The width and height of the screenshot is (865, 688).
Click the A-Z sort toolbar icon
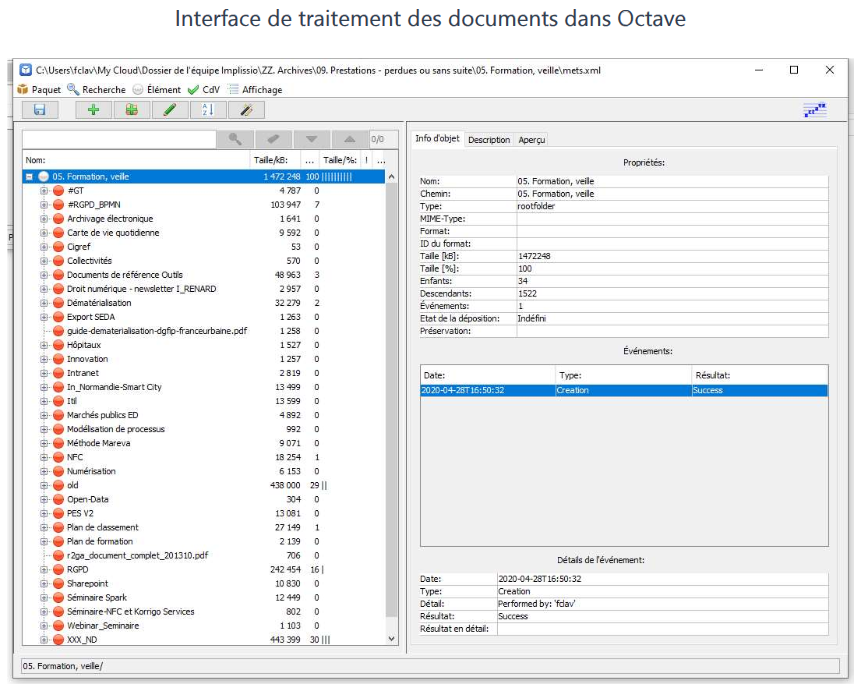(208, 110)
